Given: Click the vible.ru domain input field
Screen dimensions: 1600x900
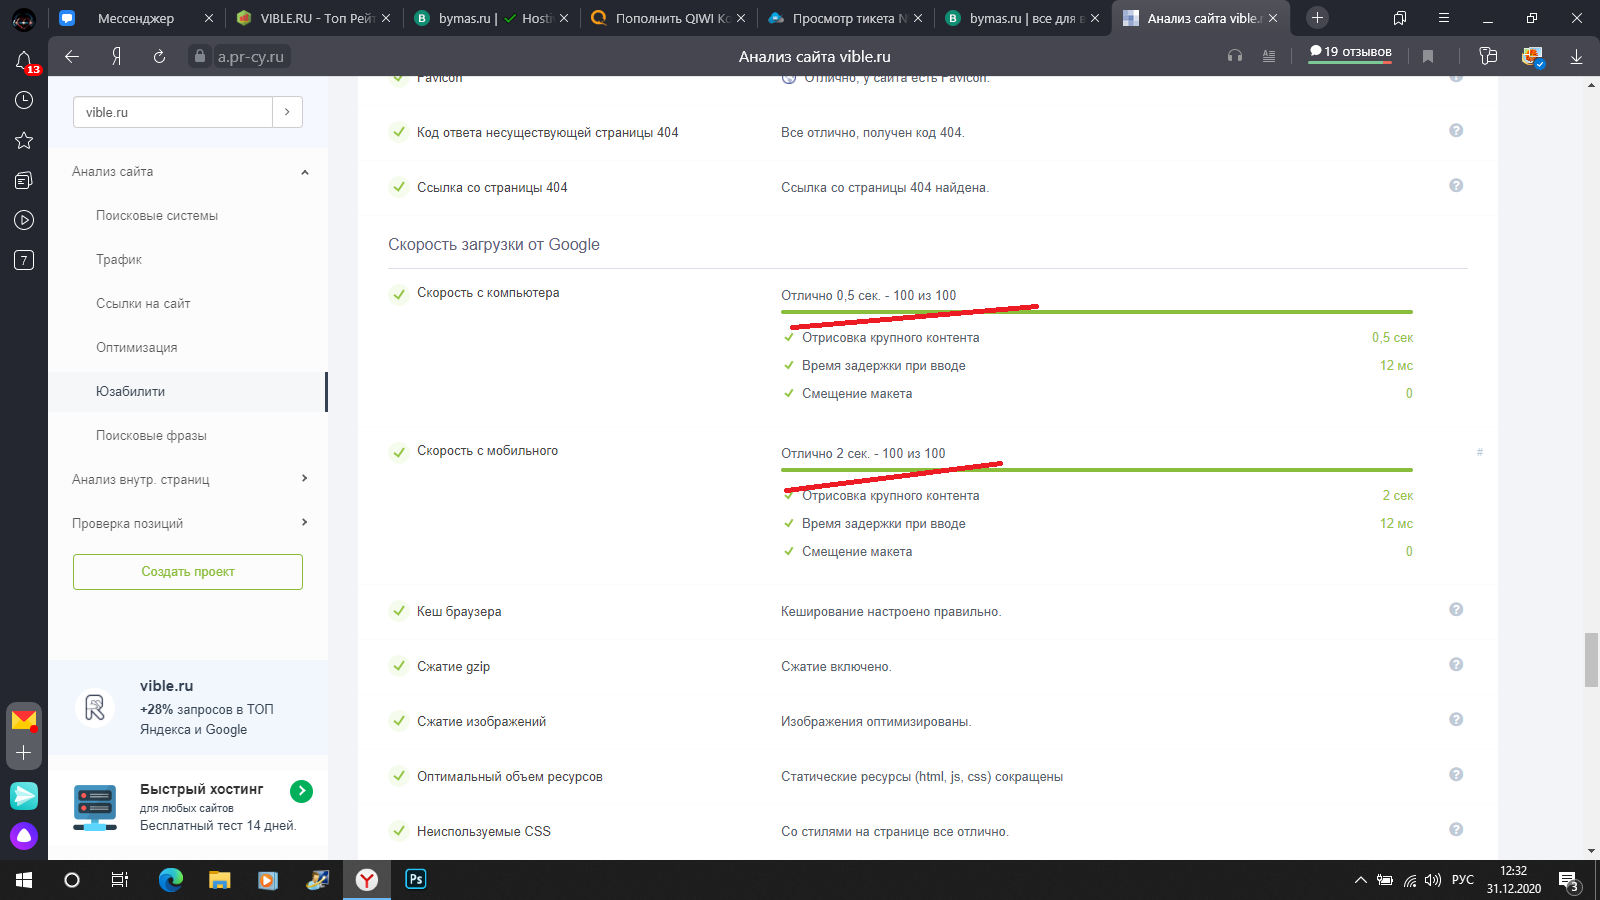Looking at the screenshot, I should click(x=173, y=112).
